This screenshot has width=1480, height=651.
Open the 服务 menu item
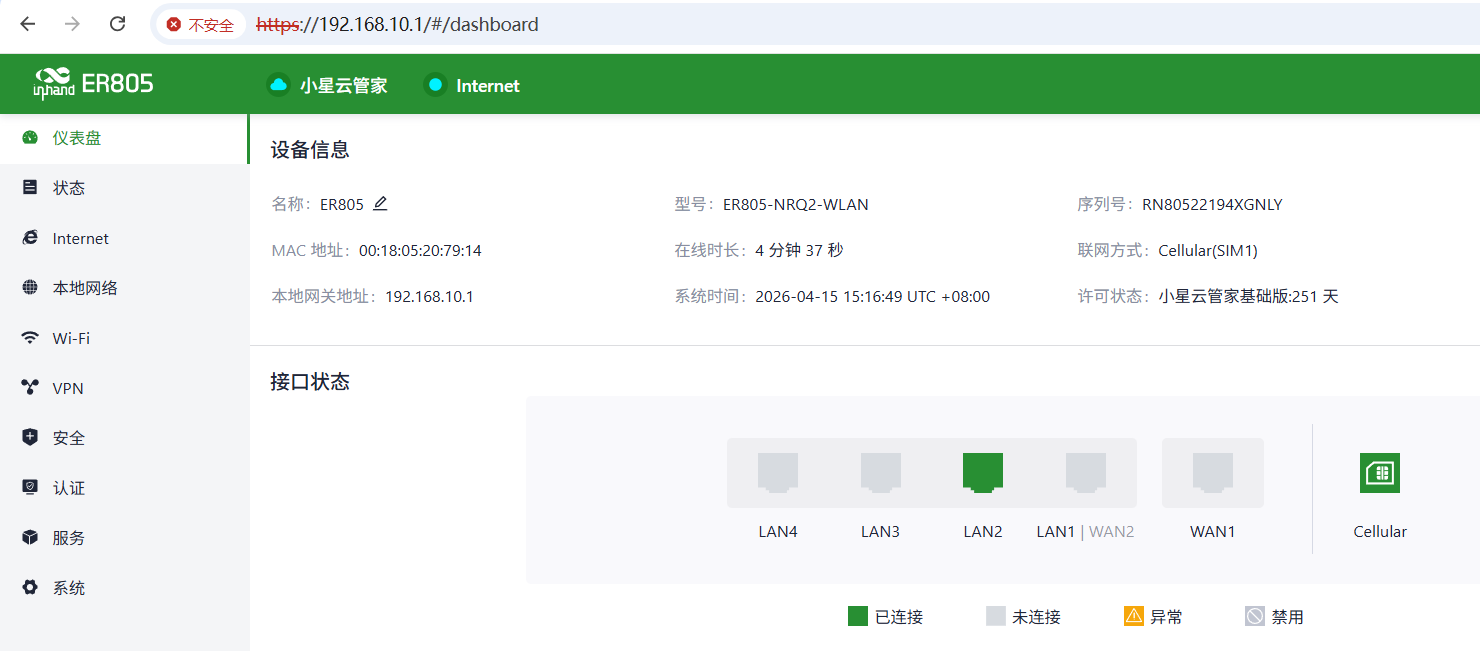click(x=124, y=538)
